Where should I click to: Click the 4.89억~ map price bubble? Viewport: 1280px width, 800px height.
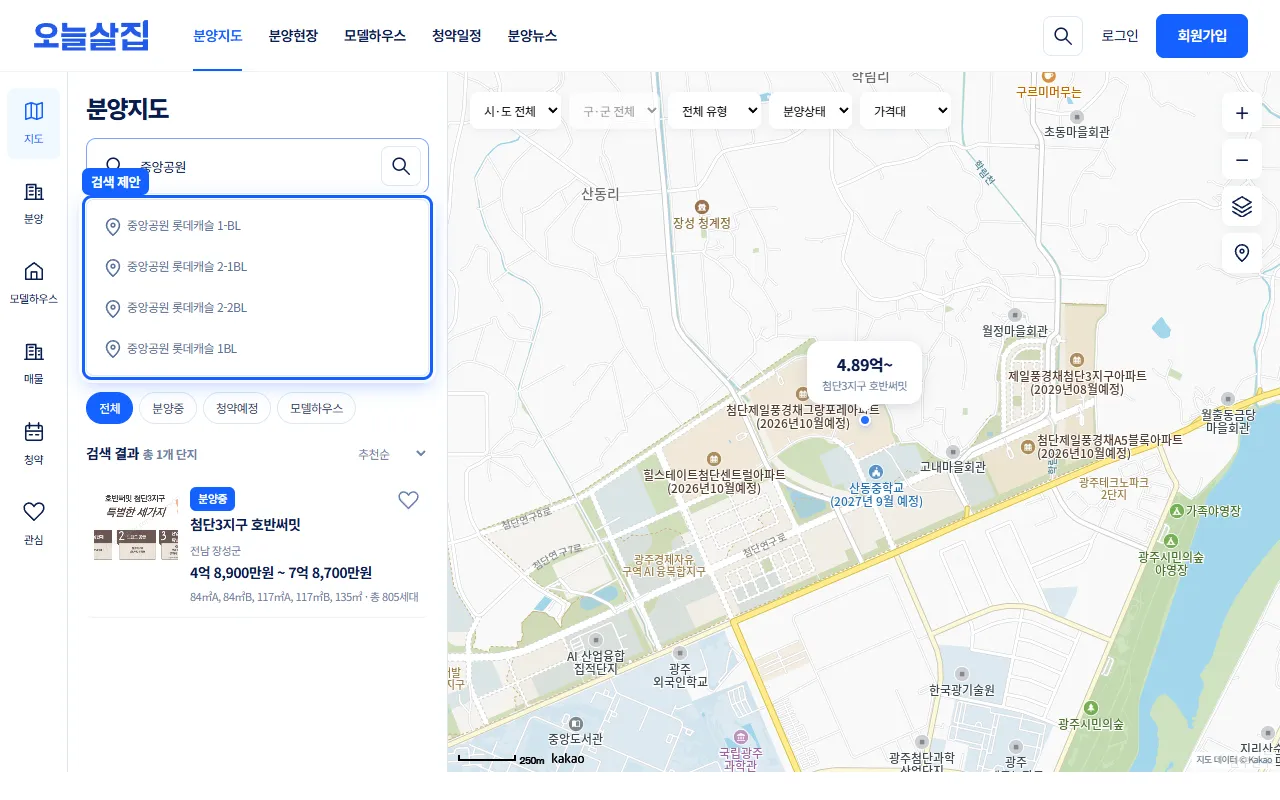coord(864,373)
